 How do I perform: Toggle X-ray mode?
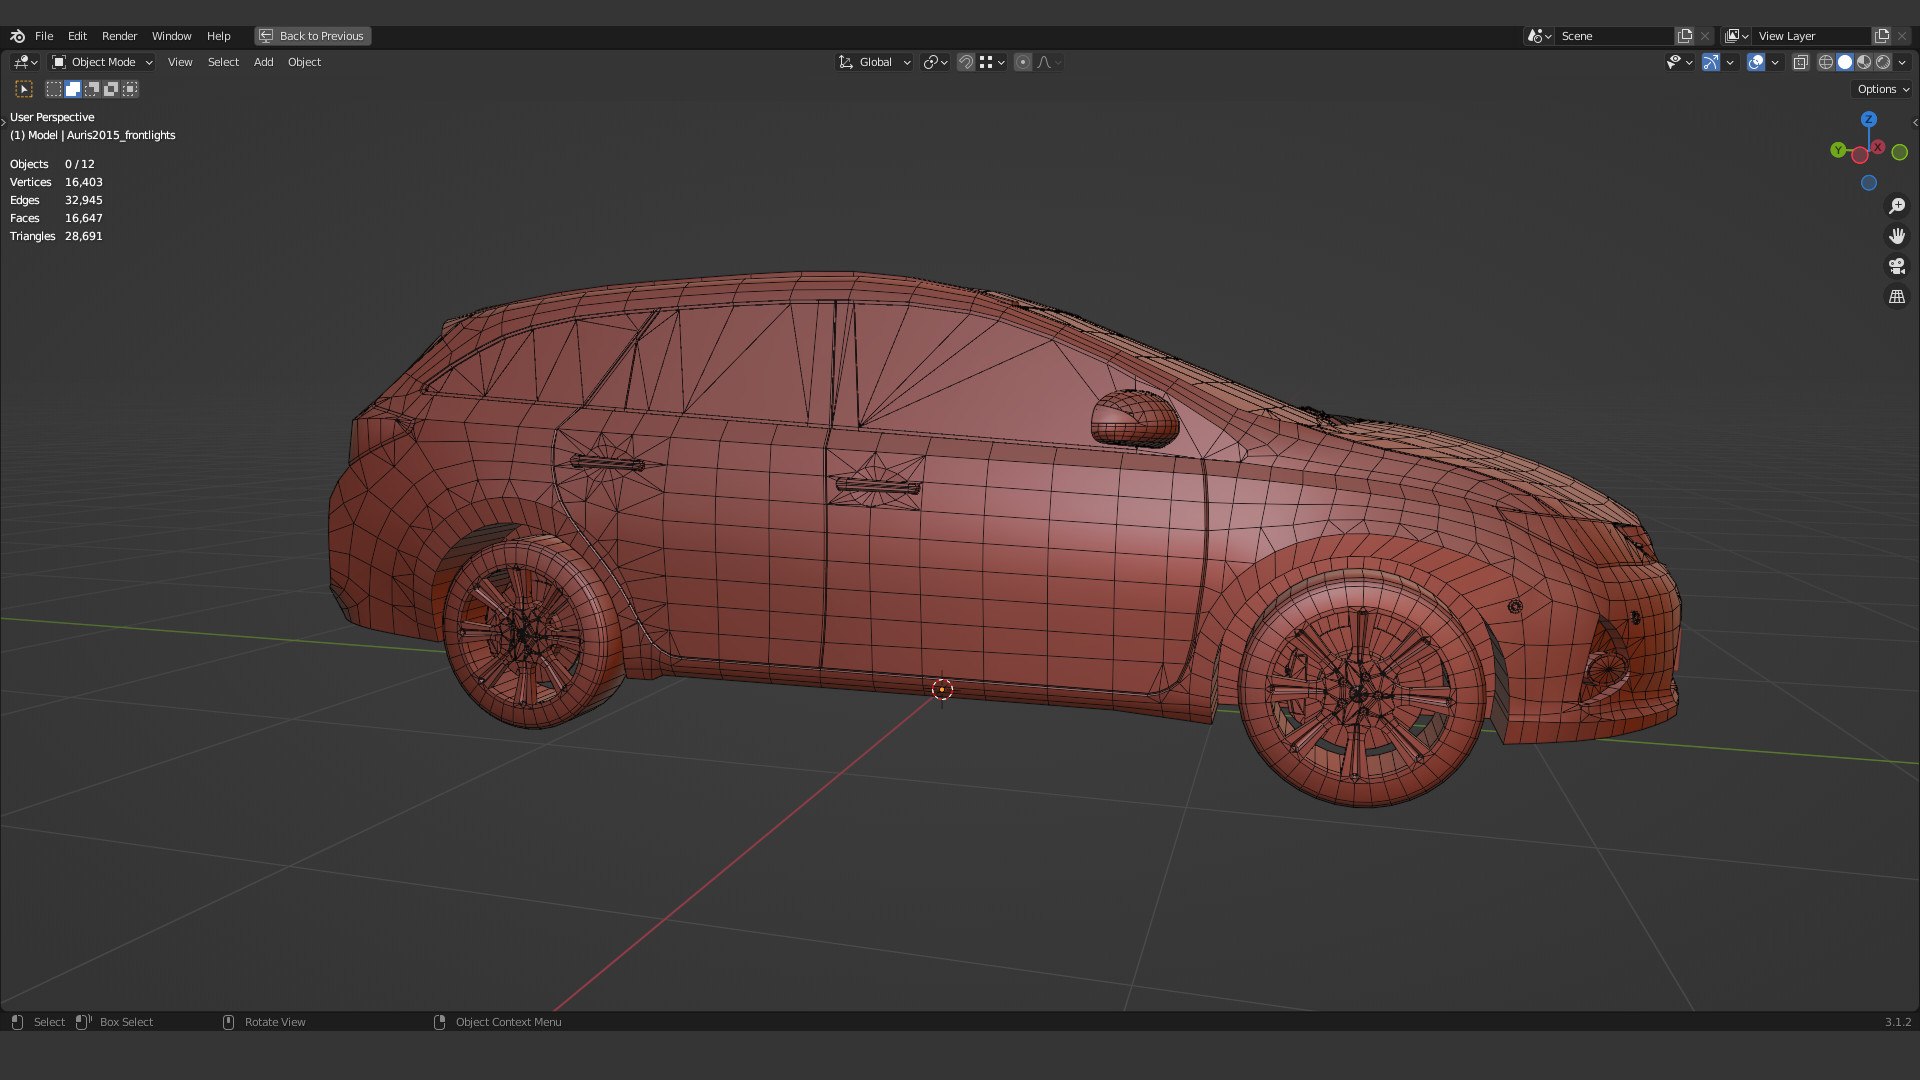(1801, 62)
